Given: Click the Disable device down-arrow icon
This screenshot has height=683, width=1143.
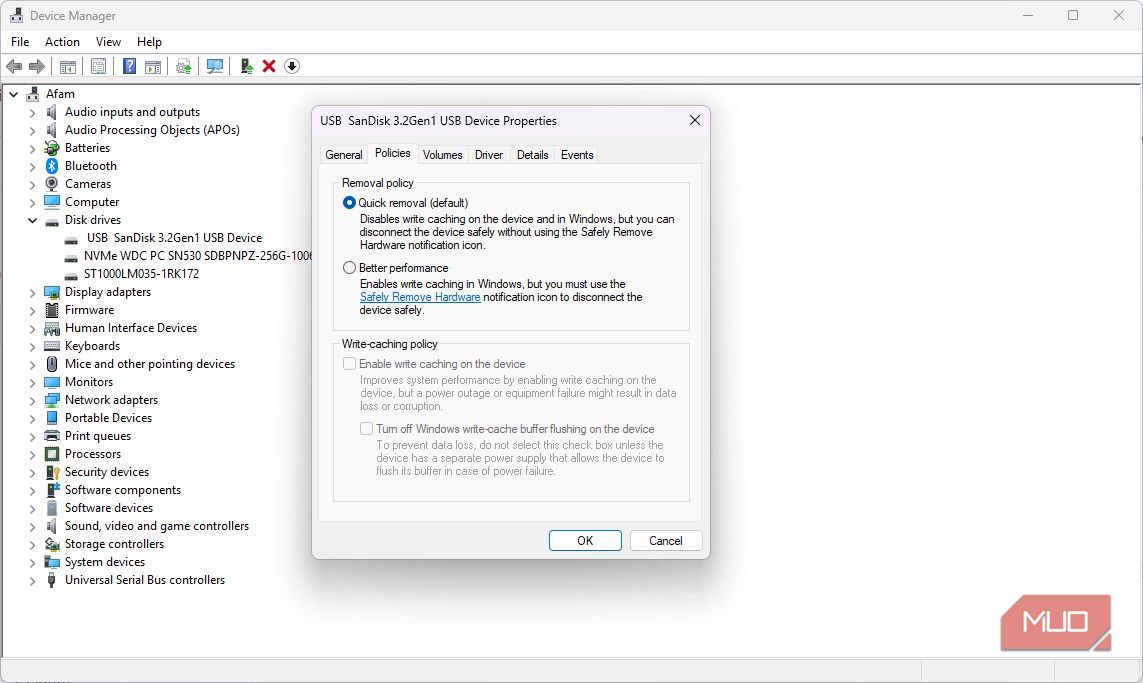Looking at the screenshot, I should [292, 66].
